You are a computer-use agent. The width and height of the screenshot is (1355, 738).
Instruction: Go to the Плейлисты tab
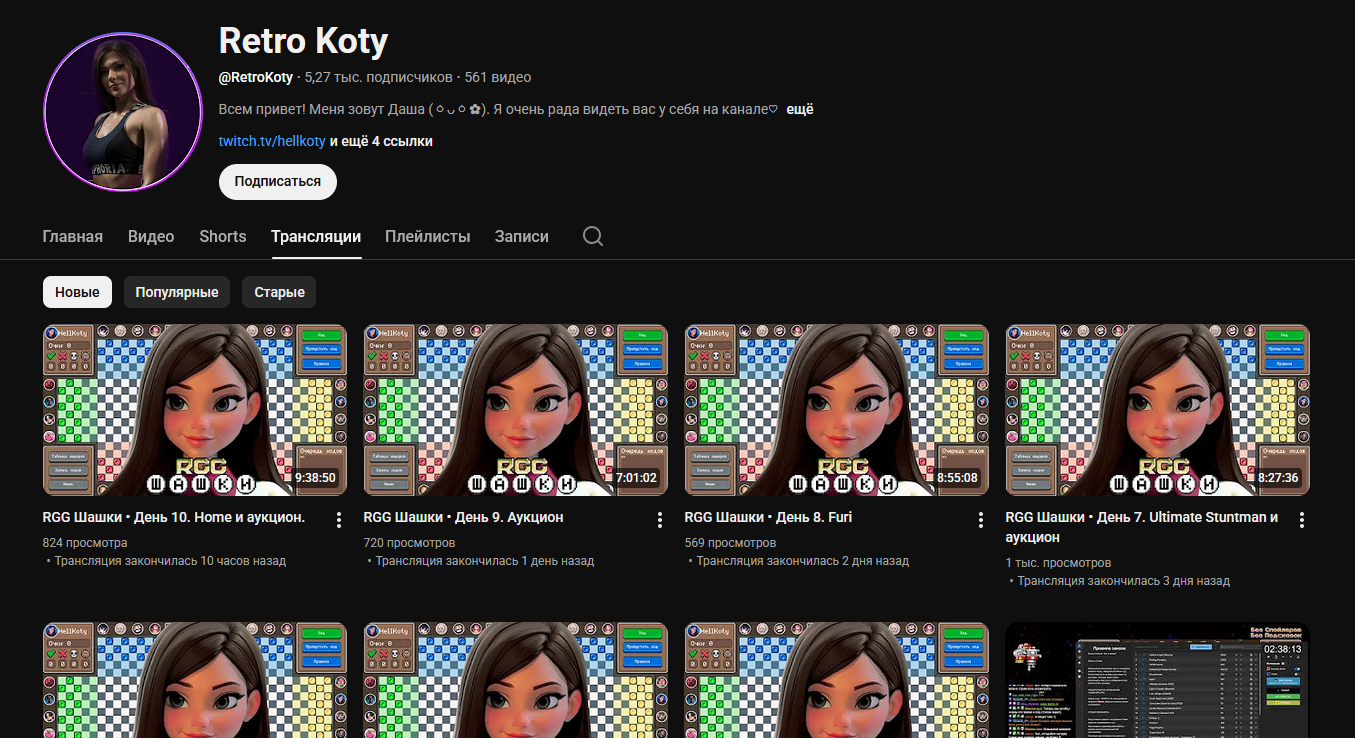(x=428, y=237)
